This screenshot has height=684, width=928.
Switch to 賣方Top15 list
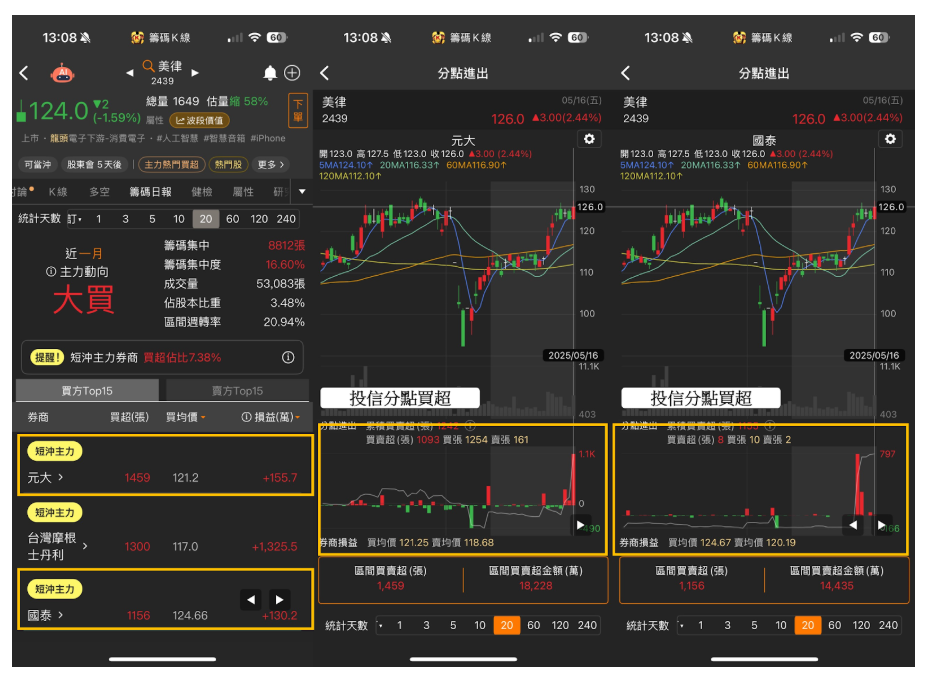click(x=237, y=391)
